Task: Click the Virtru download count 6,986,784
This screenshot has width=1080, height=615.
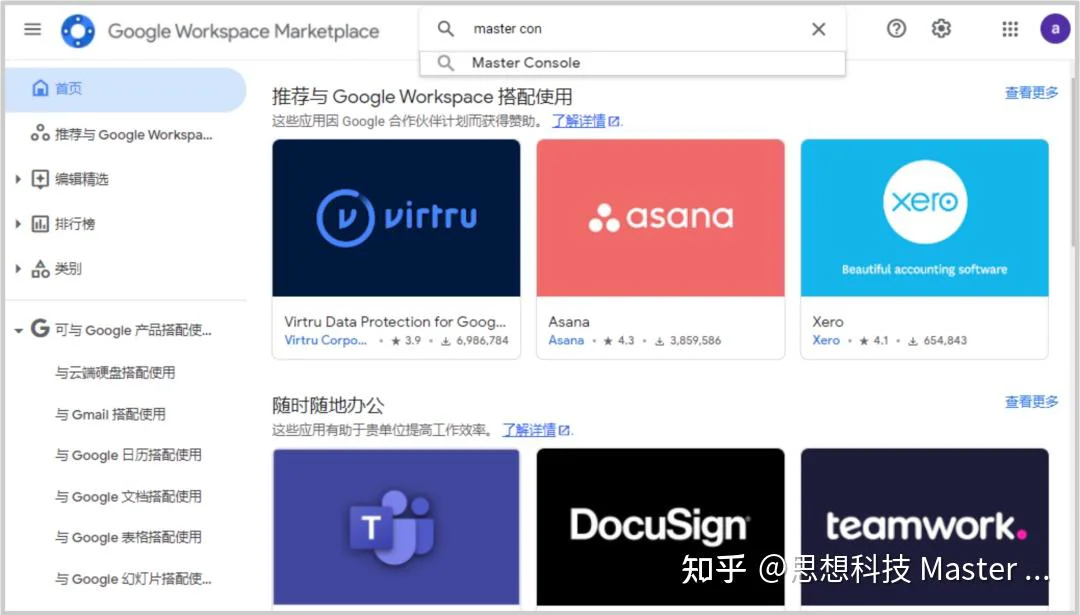Action: (x=475, y=340)
